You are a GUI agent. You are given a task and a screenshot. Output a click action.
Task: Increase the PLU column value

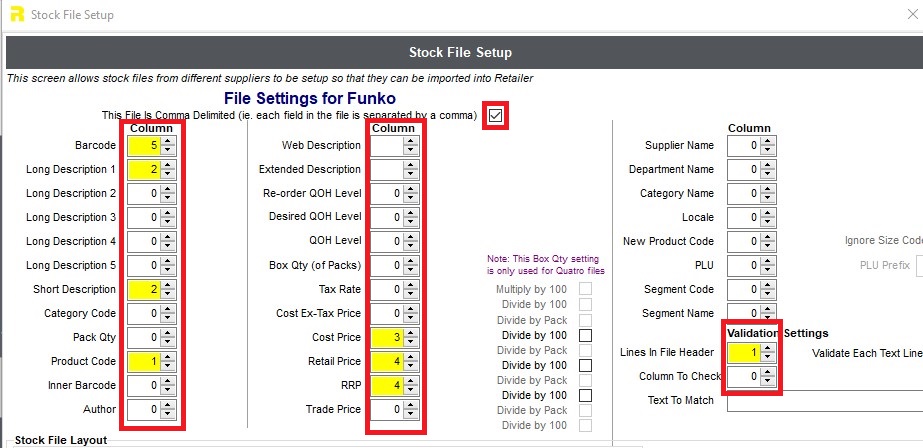(x=767, y=261)
